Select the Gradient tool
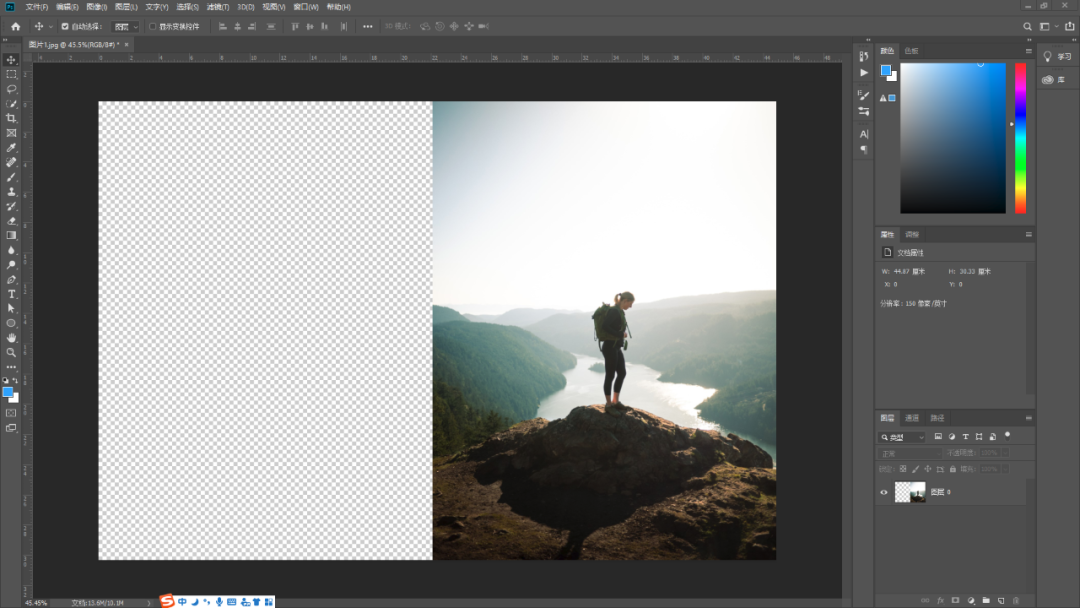 pos(11,235)
